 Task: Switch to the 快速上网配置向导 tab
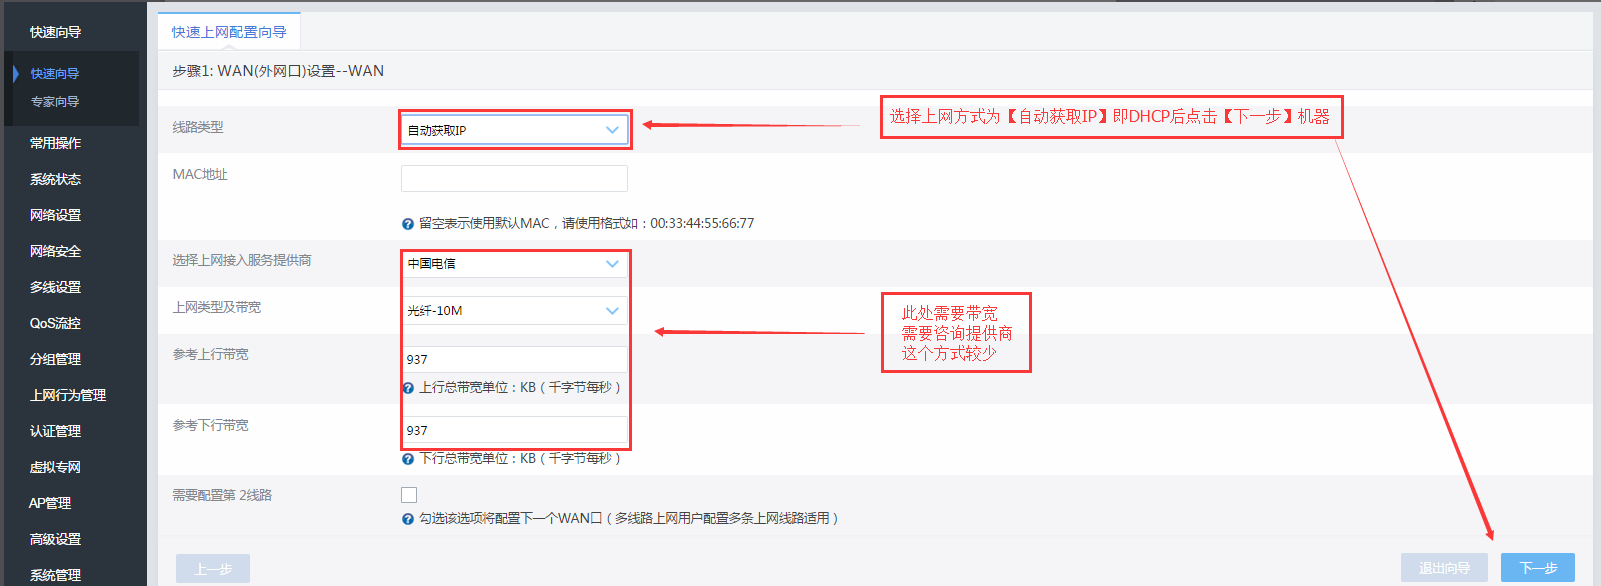(229, 32)
